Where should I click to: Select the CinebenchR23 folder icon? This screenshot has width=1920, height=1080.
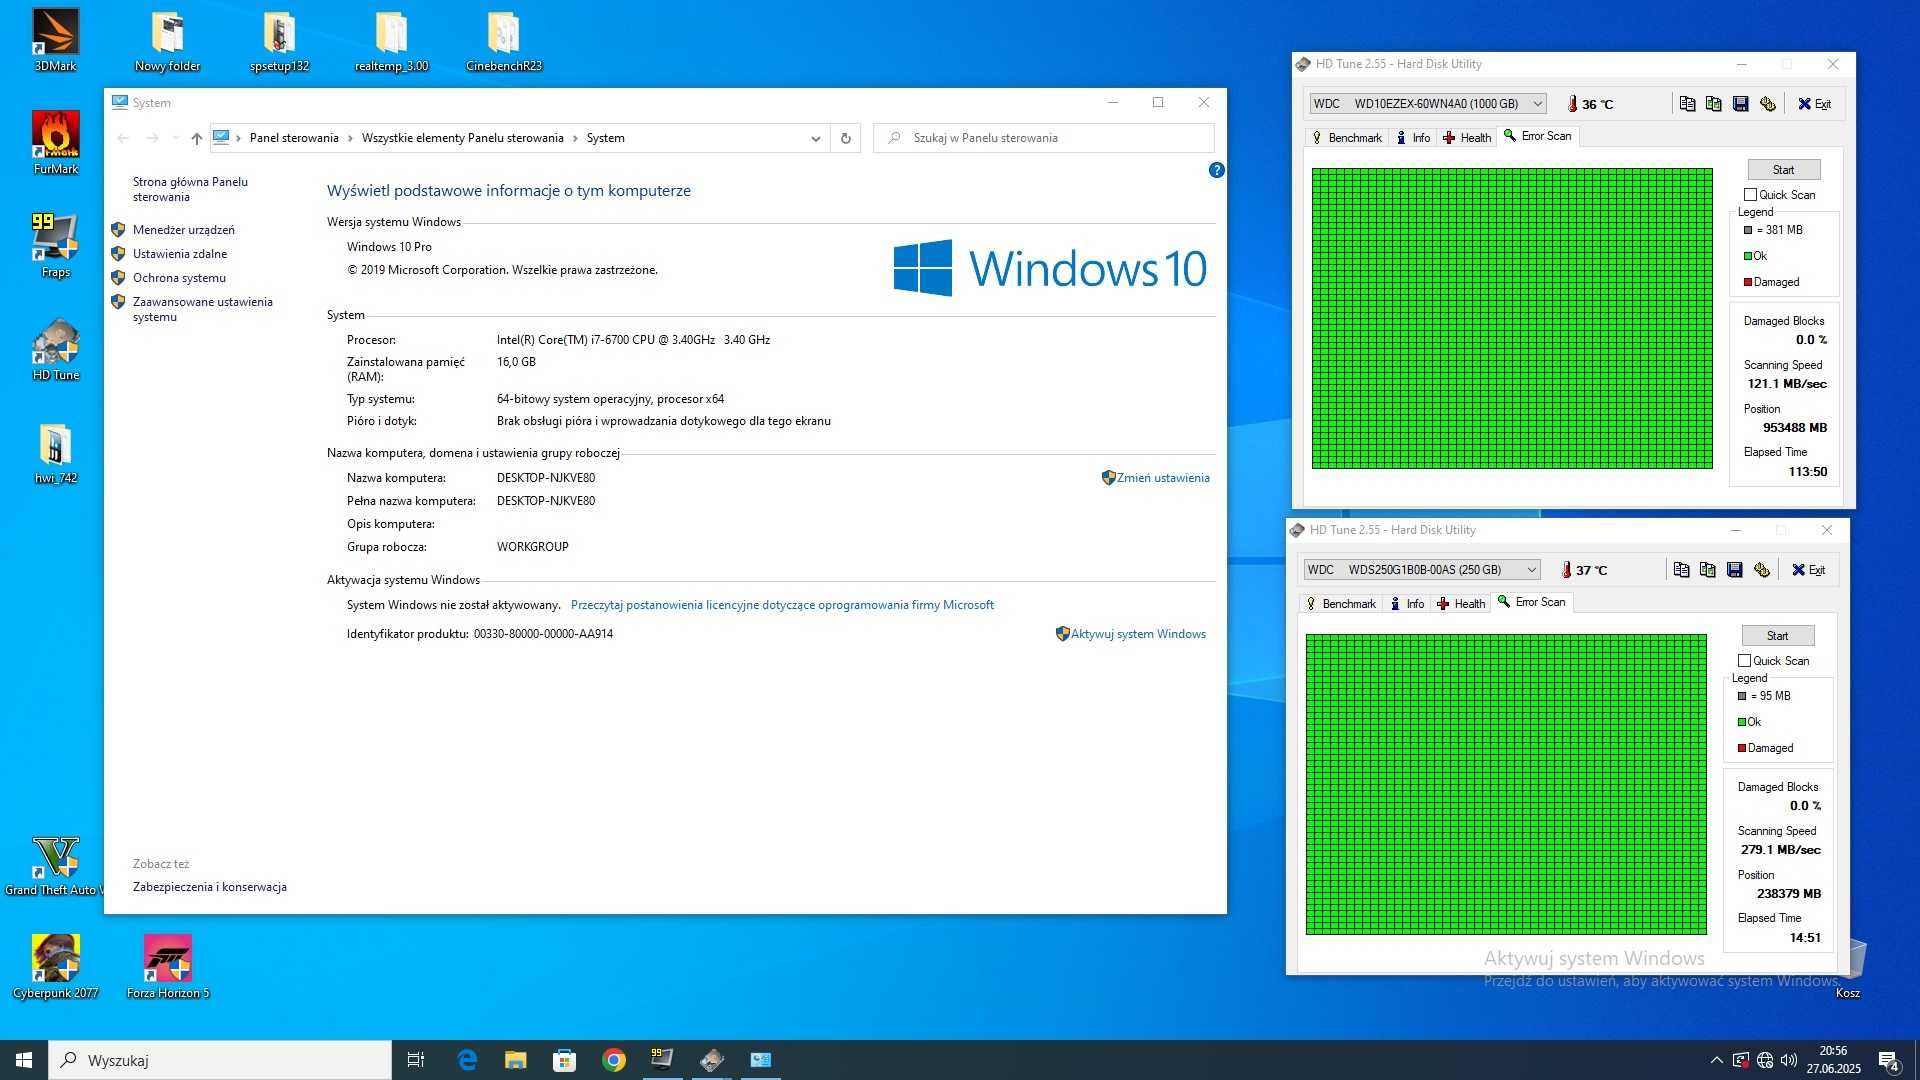point(504,41)
